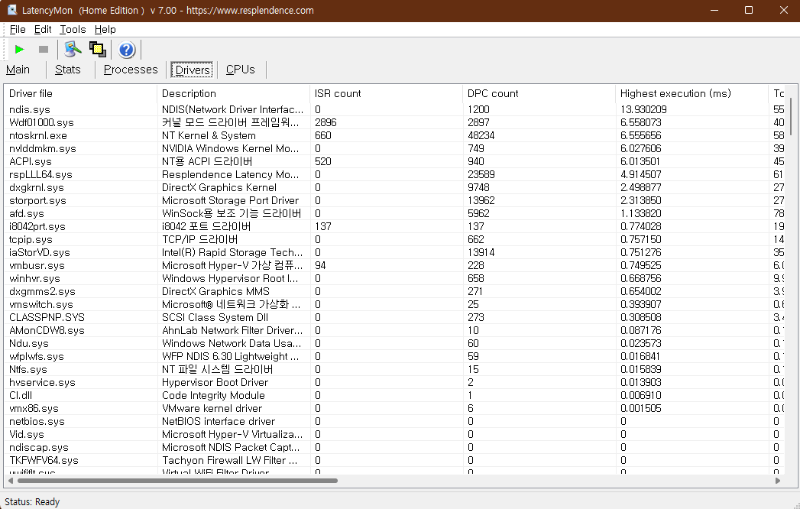Start the latency monitor with green play icon

tap(19, 49)
